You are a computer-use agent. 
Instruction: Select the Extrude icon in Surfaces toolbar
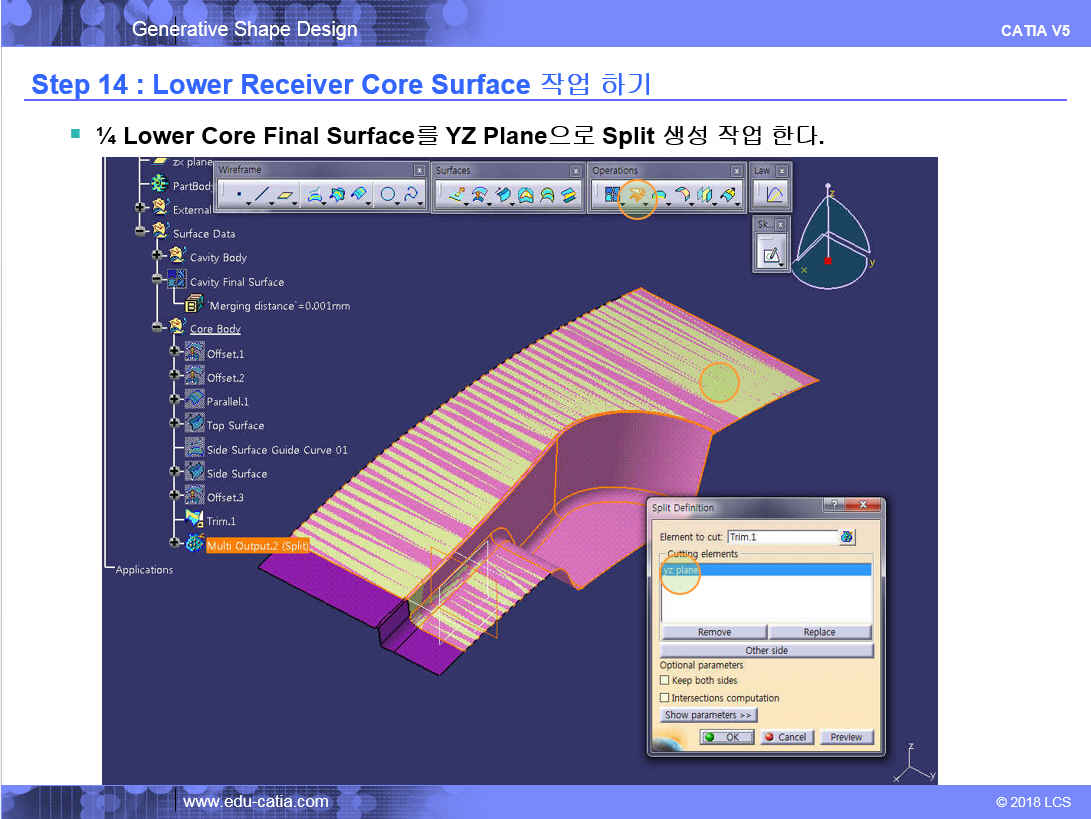455,195
